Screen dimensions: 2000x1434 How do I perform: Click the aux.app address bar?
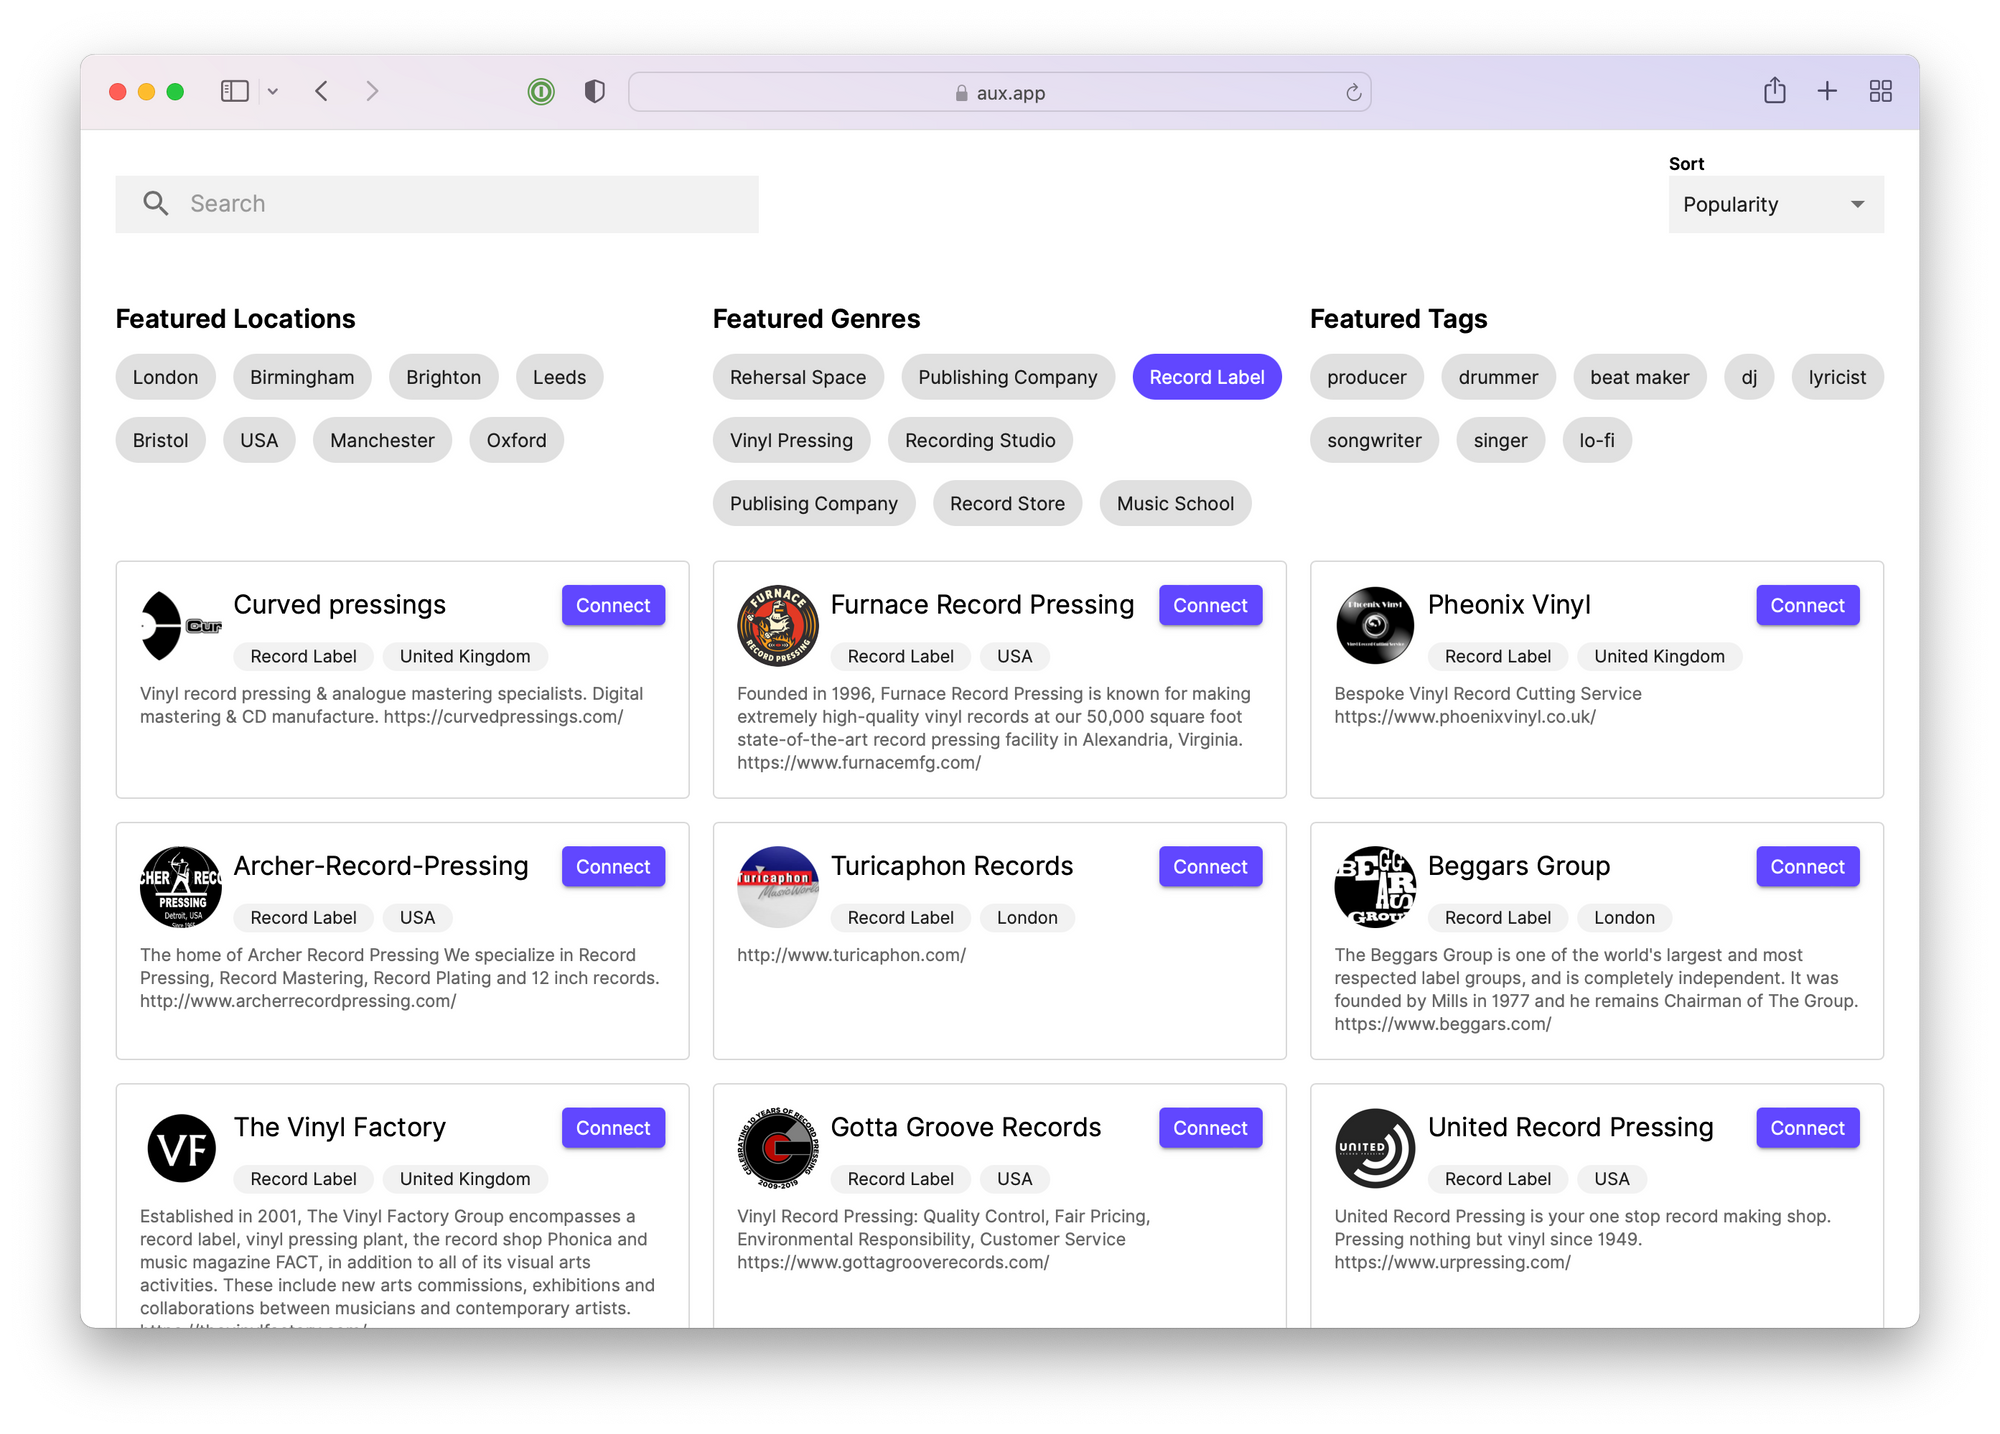click(x=1000, y=92)
